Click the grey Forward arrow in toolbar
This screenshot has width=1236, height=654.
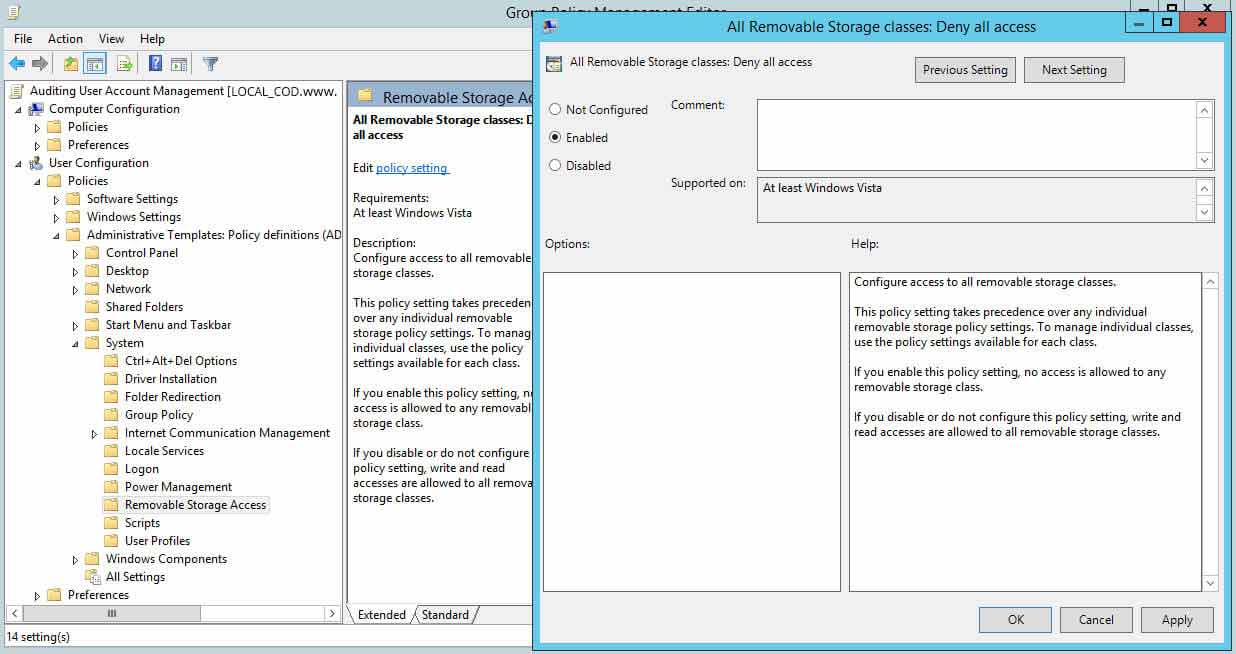(x=40, y=64)
